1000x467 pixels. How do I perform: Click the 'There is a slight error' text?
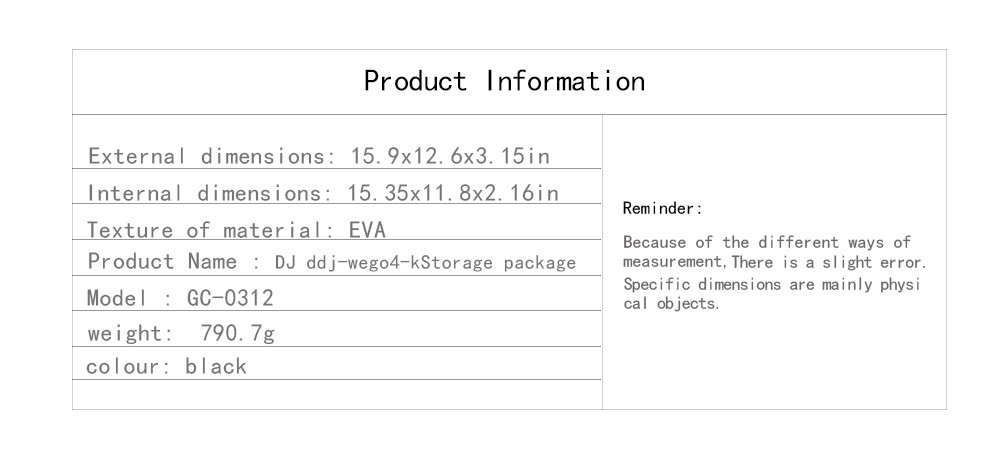click(829, 262)
